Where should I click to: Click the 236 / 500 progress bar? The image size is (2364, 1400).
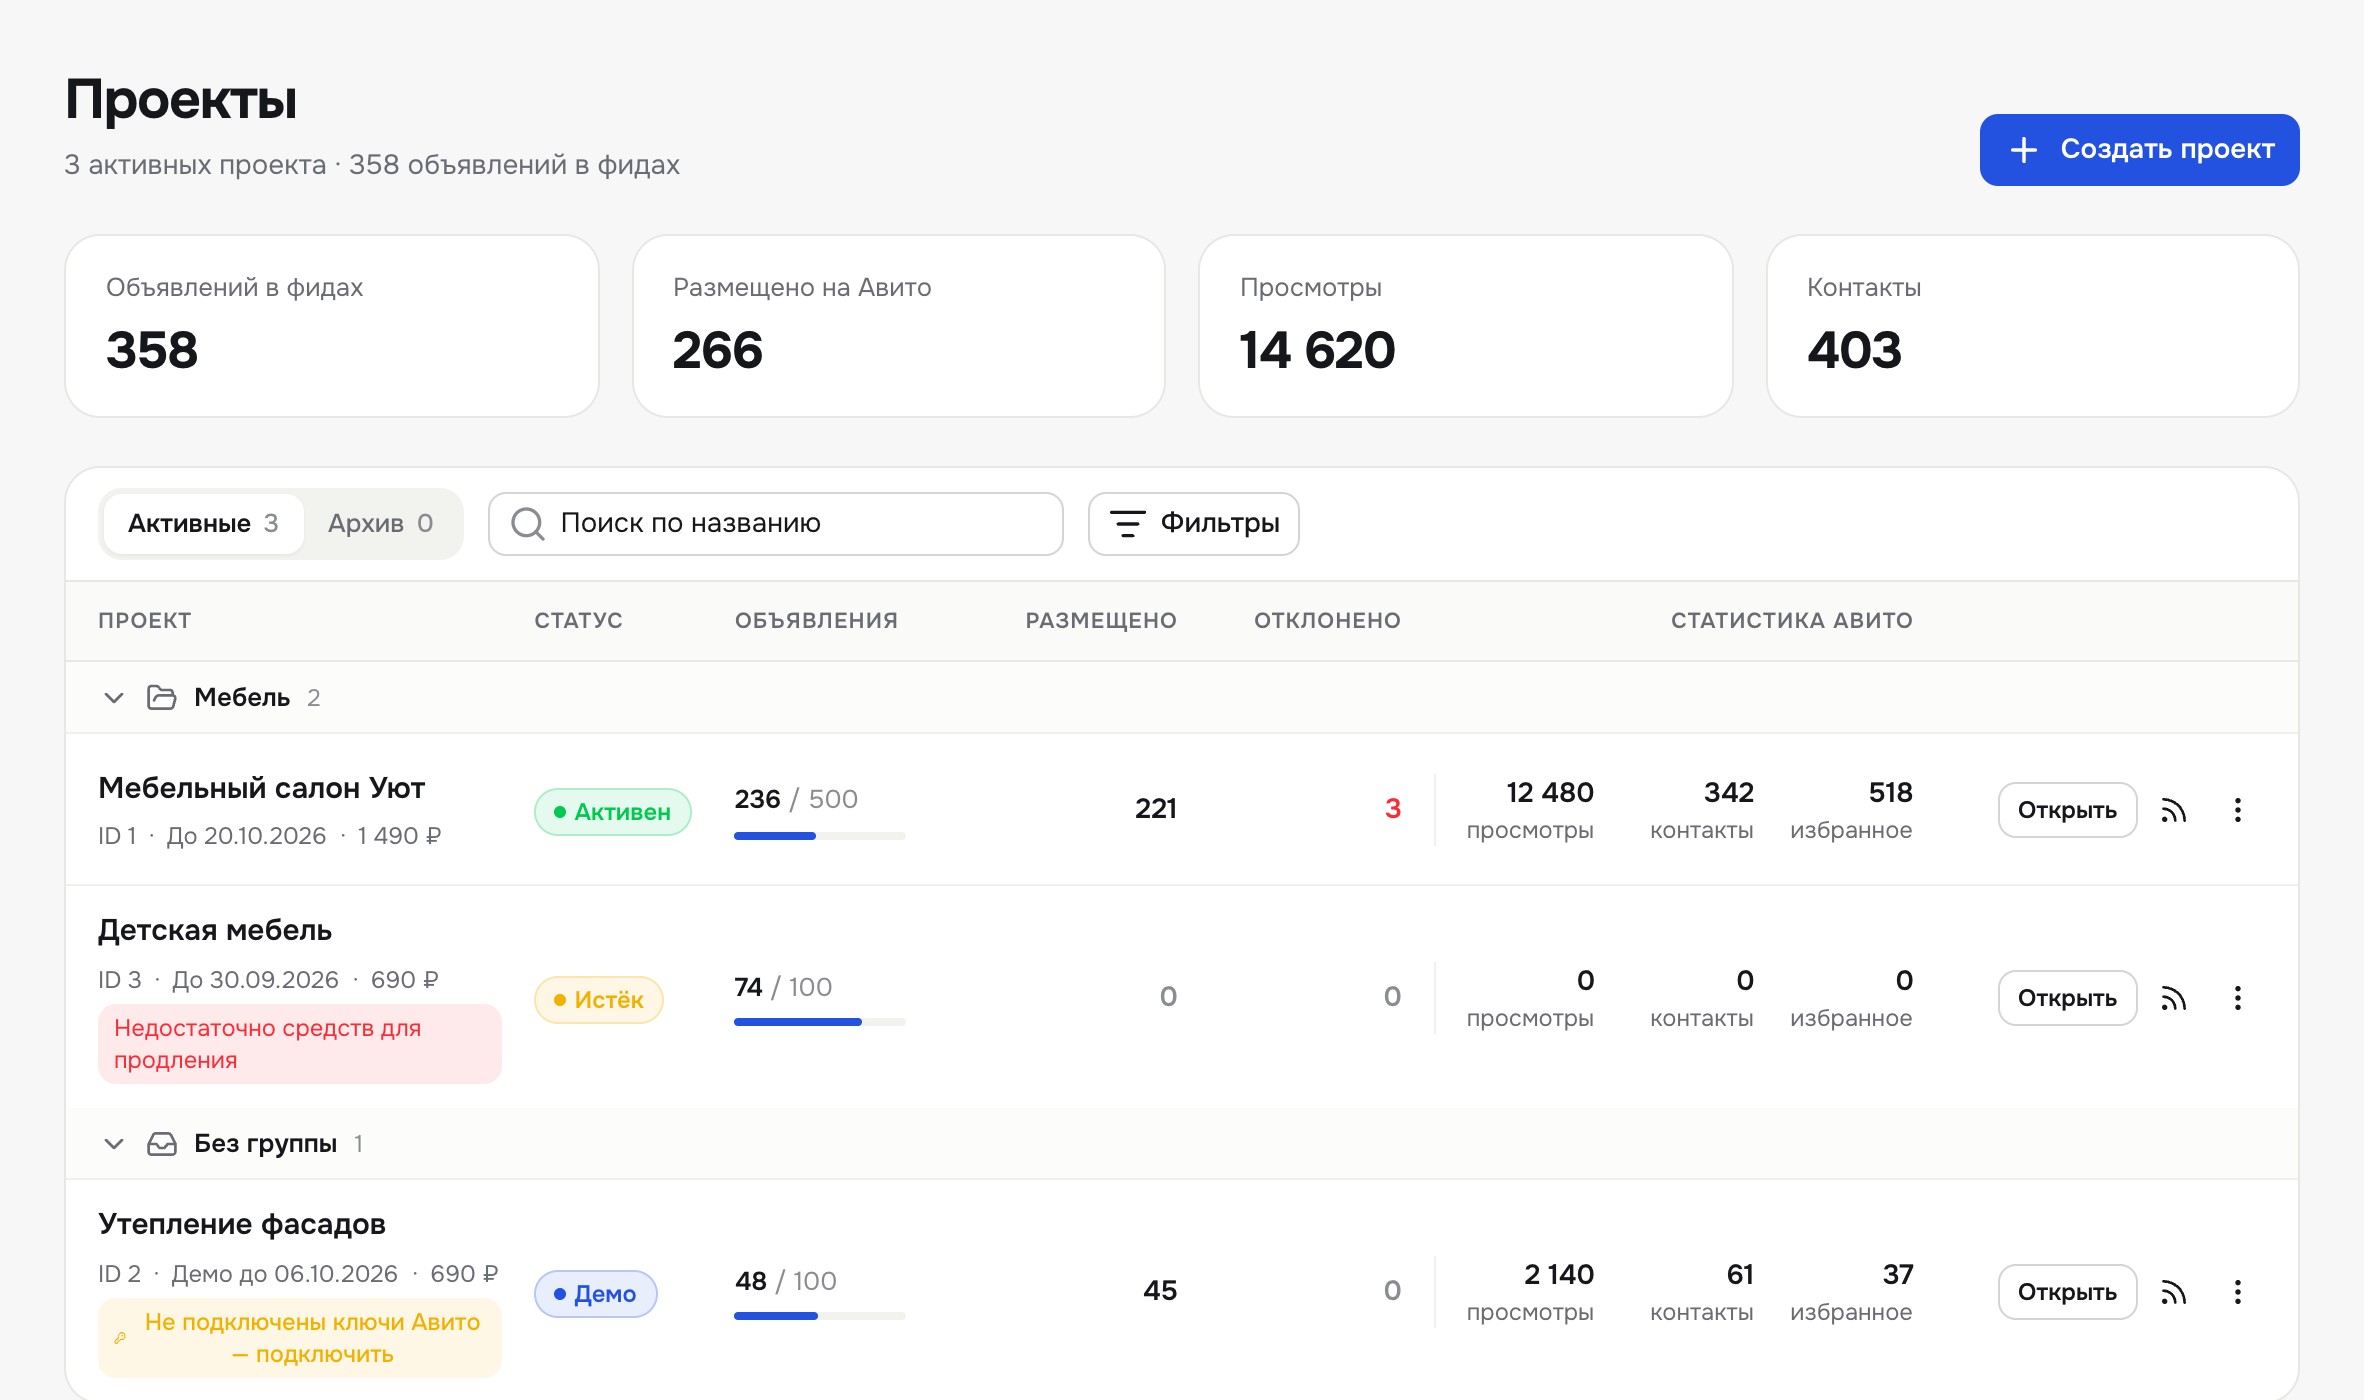[820, 836]
